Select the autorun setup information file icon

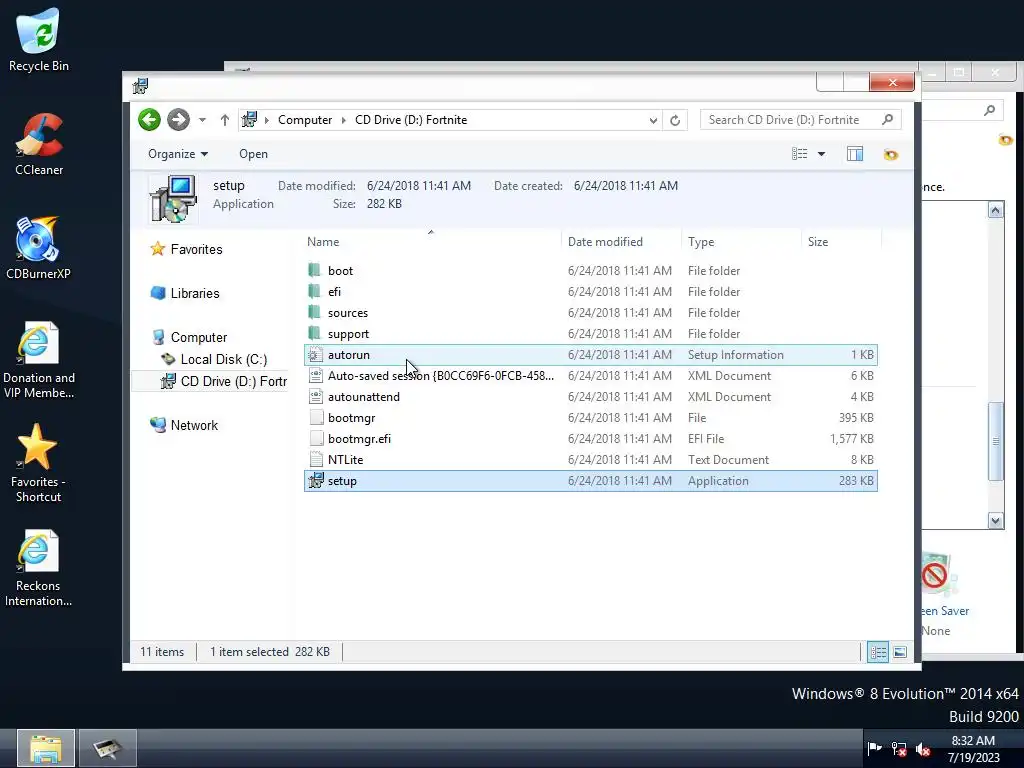[315, 355]
